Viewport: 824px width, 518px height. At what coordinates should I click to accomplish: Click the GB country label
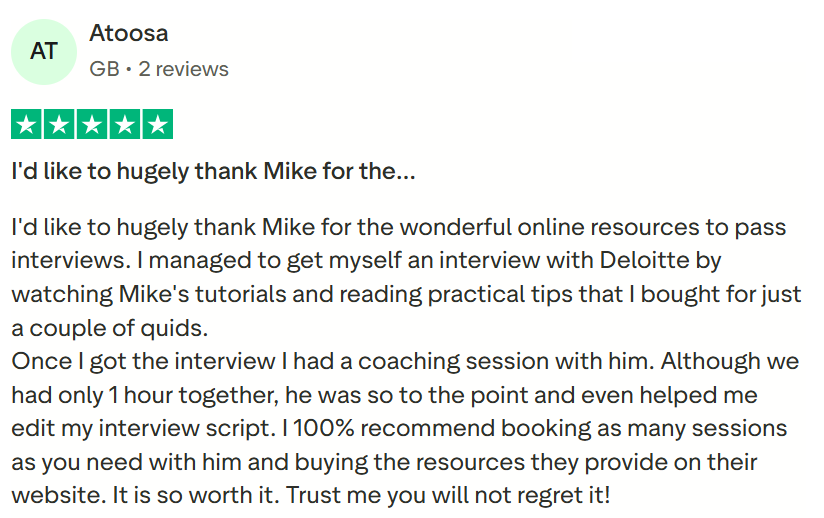pos(104,69)
